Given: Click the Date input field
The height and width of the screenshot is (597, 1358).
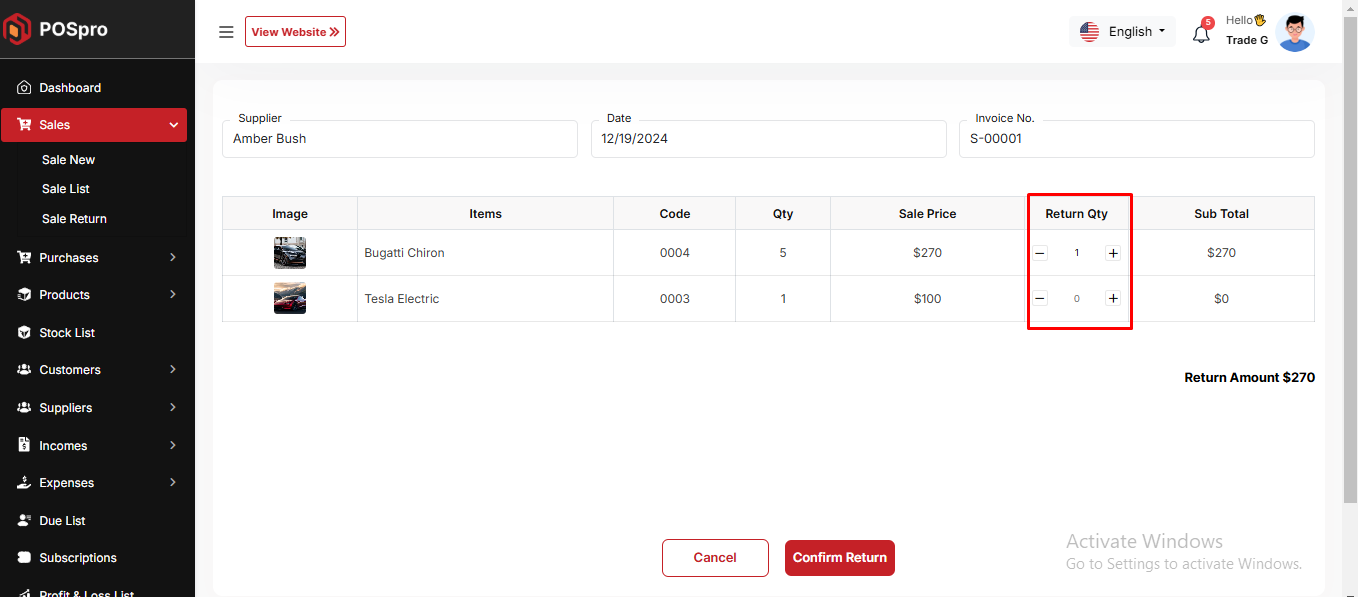Looking at the screenshot, I should (768, 139).
